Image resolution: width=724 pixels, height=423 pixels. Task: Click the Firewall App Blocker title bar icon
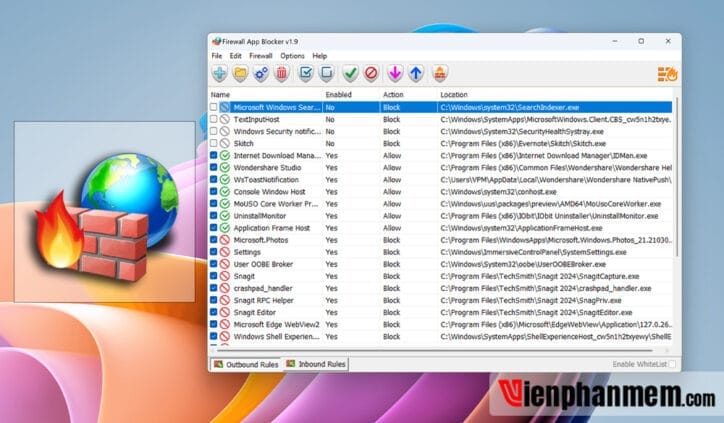[x=216, y=42]
